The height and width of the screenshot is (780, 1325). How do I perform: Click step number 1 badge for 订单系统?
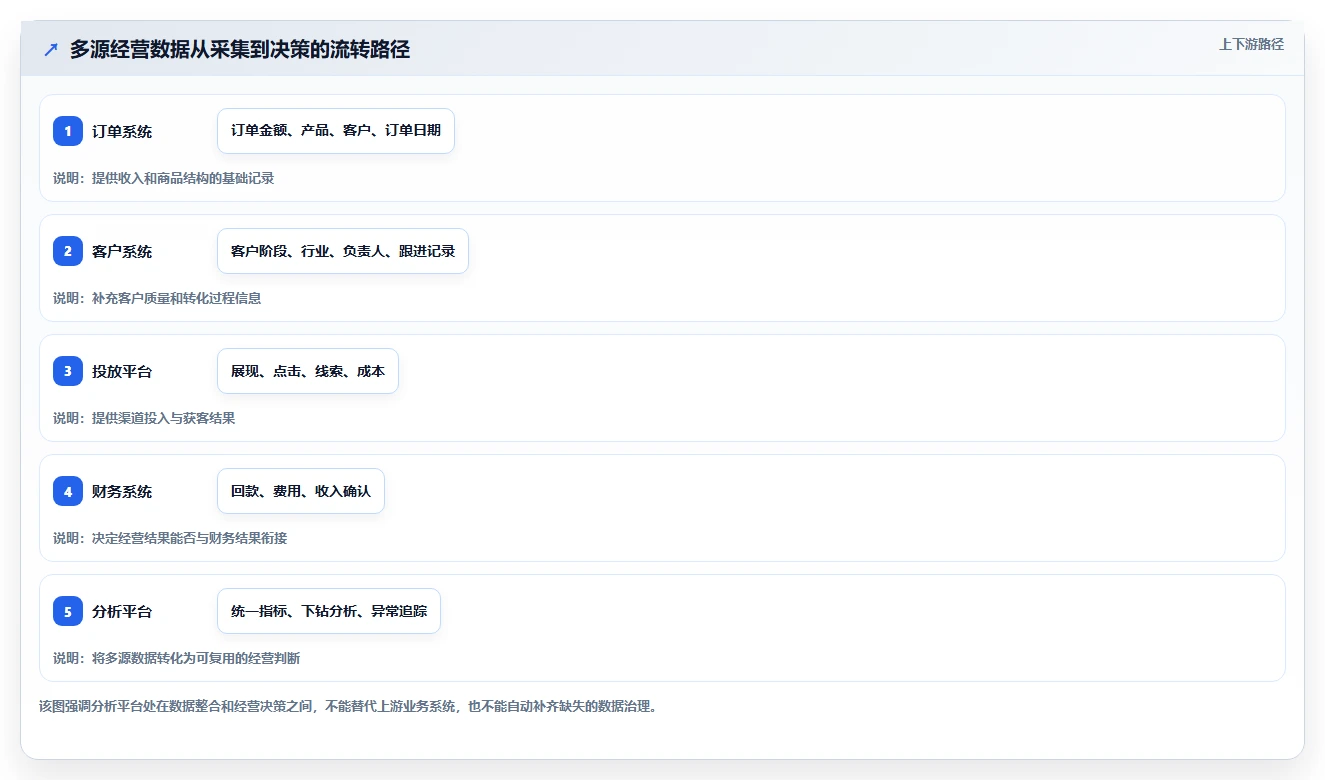(x=68, y=131)
